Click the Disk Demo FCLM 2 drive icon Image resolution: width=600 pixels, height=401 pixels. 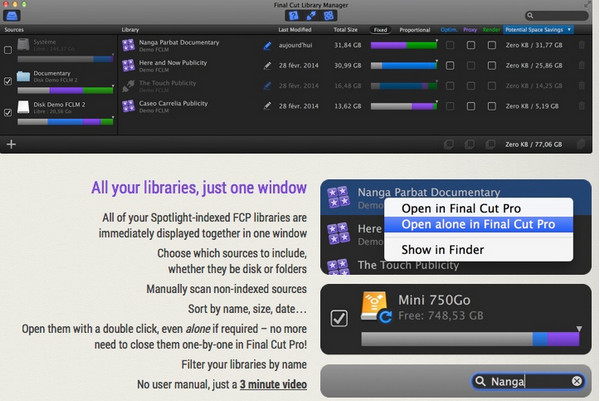coord(23,107)
